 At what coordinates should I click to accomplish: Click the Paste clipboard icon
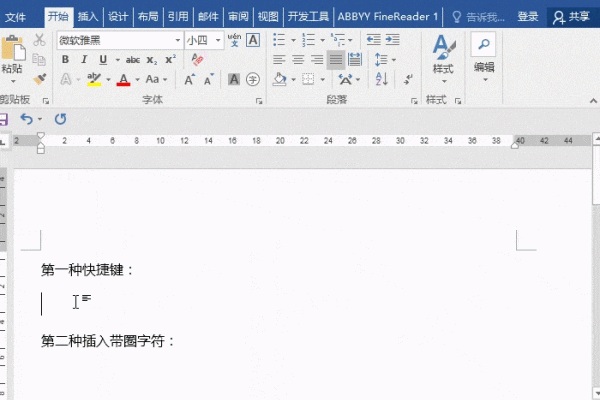[13, 48]
